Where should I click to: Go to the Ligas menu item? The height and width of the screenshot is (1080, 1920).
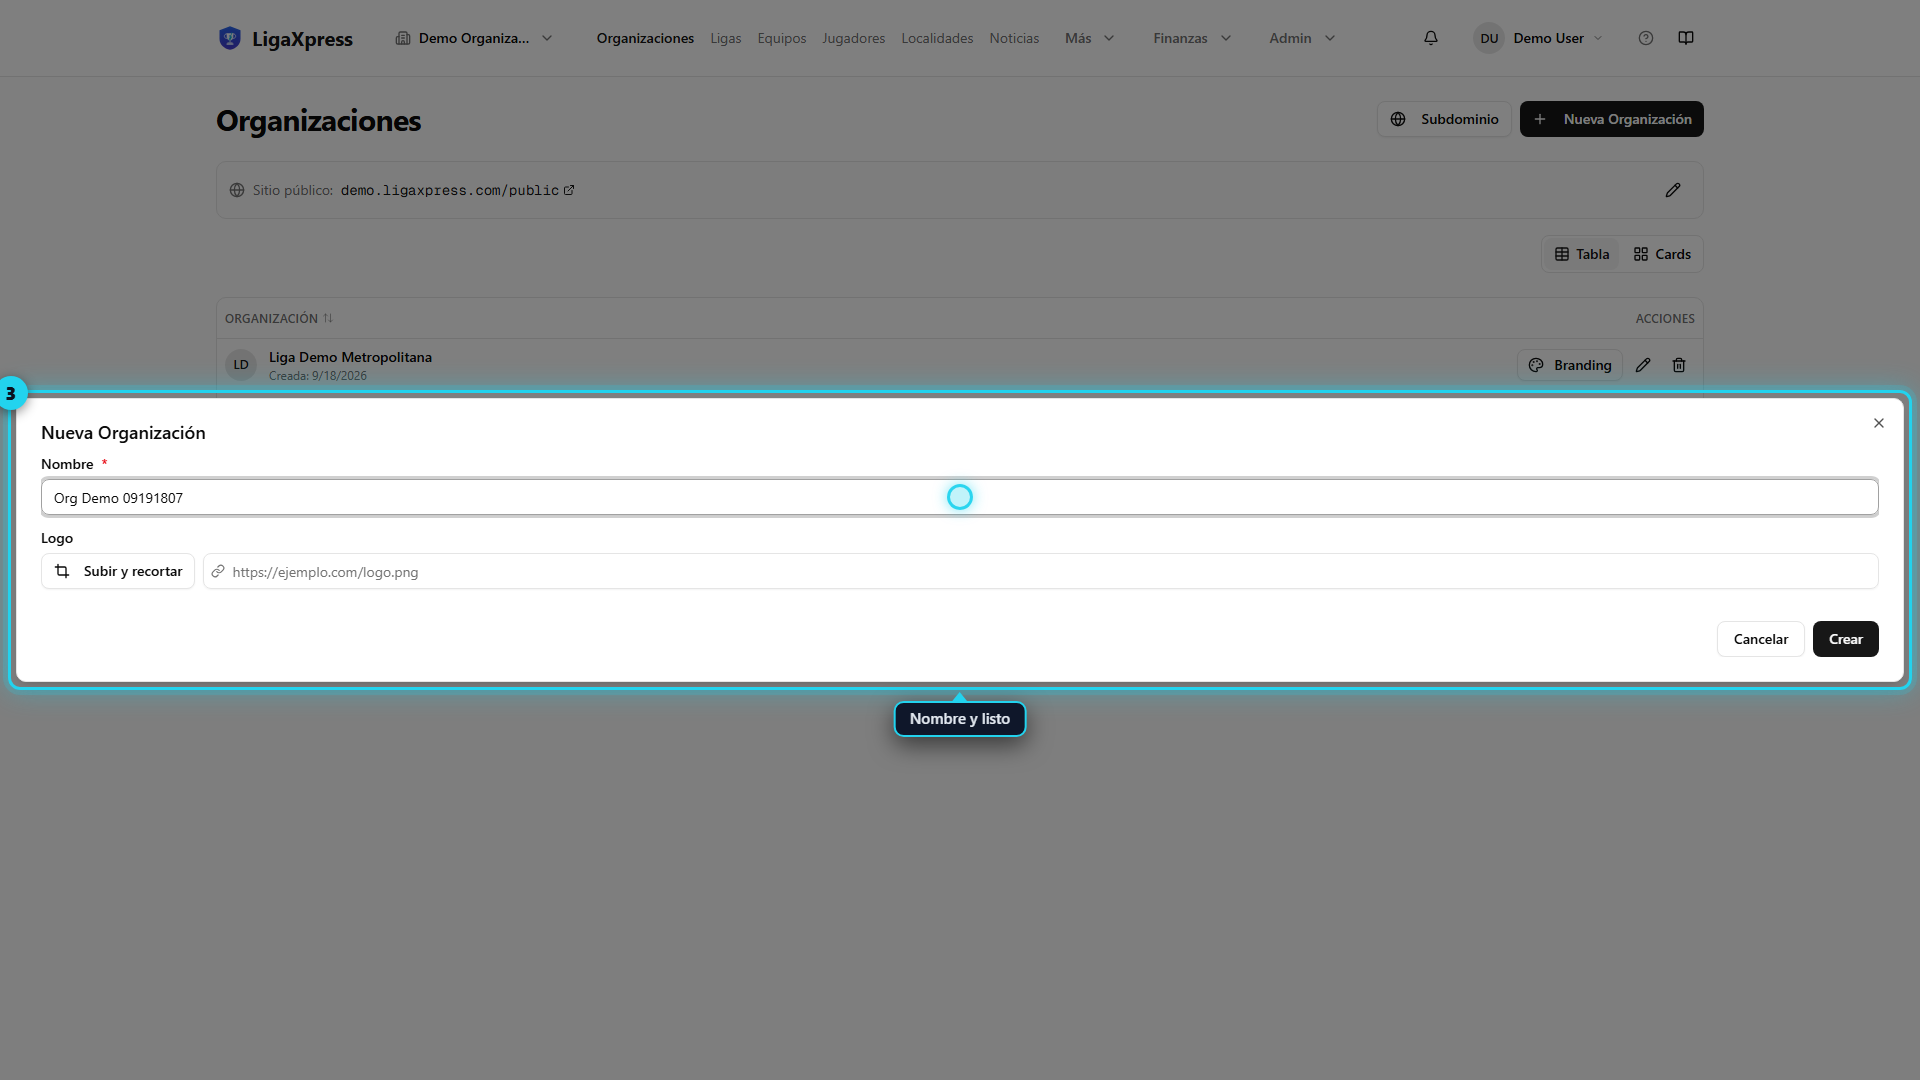(x=726, y=38)
